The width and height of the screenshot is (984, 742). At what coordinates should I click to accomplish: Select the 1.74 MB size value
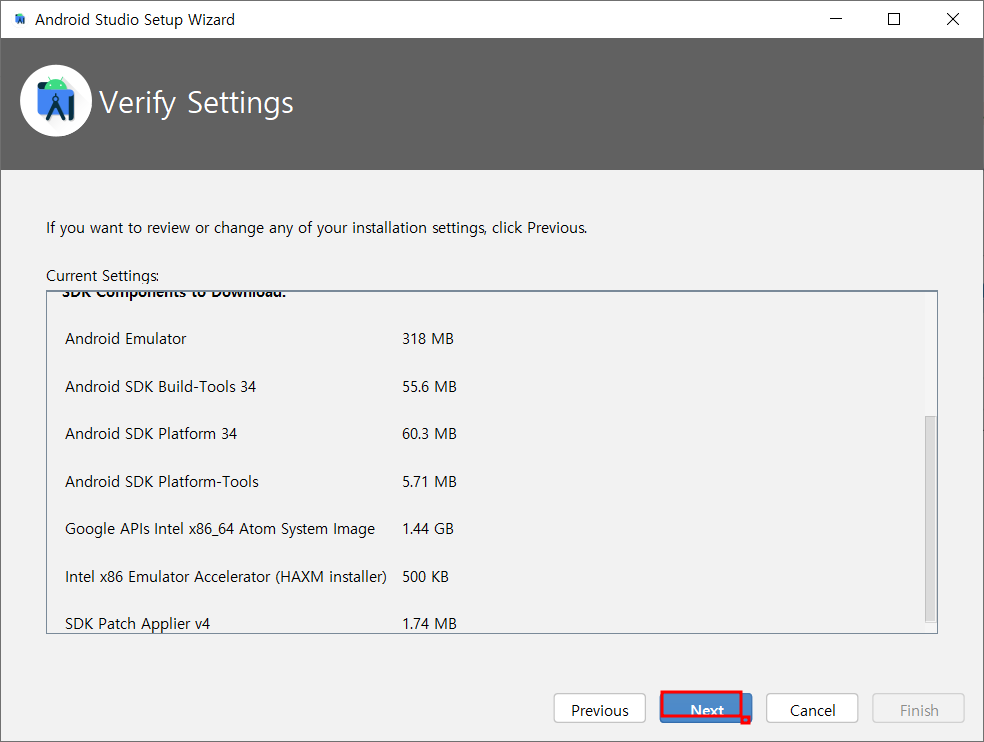pyautogui.click(x=429, y=624)
